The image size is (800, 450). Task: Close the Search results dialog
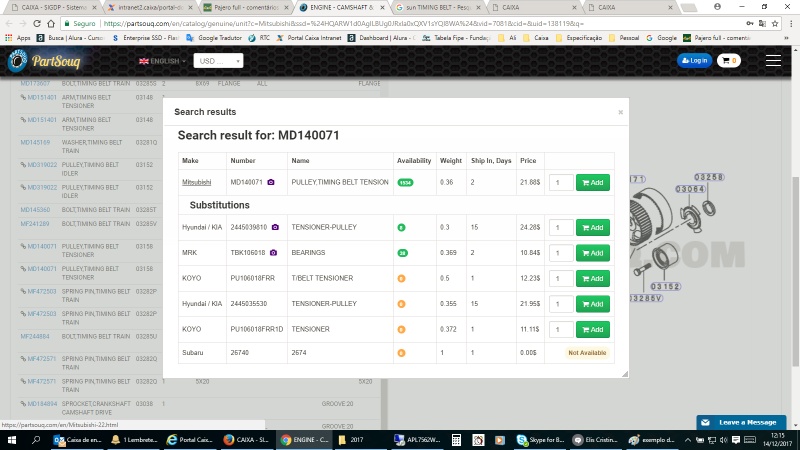(x=620, y=112)
